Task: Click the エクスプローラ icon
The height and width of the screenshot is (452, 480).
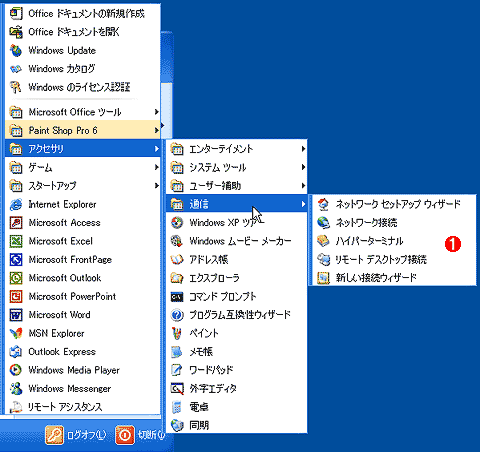Action: [177, 278]
